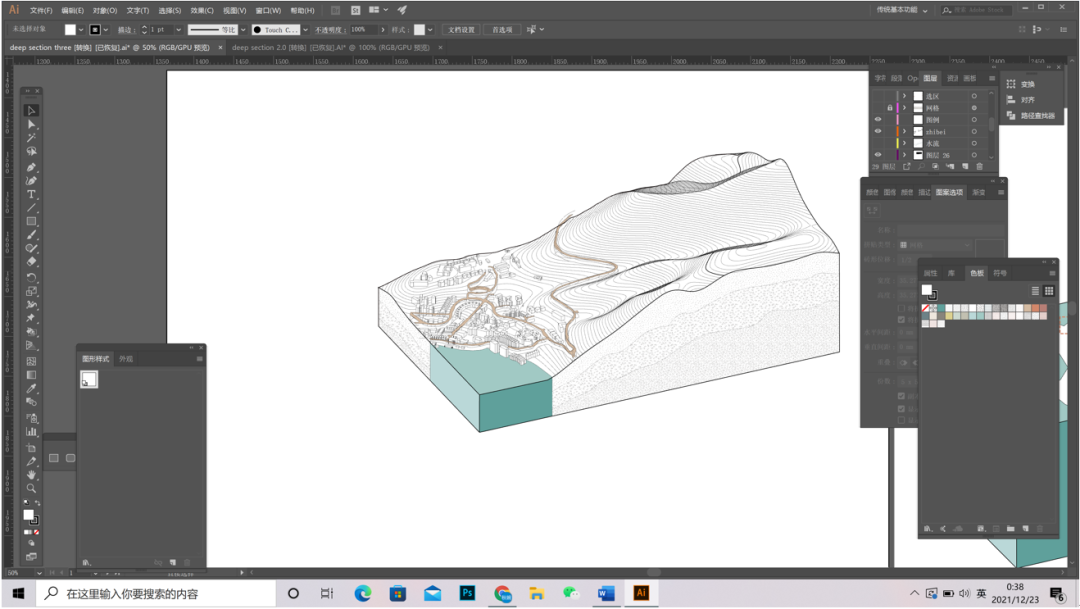
Task: Pick the Type tool
Action: click(32, 194)
